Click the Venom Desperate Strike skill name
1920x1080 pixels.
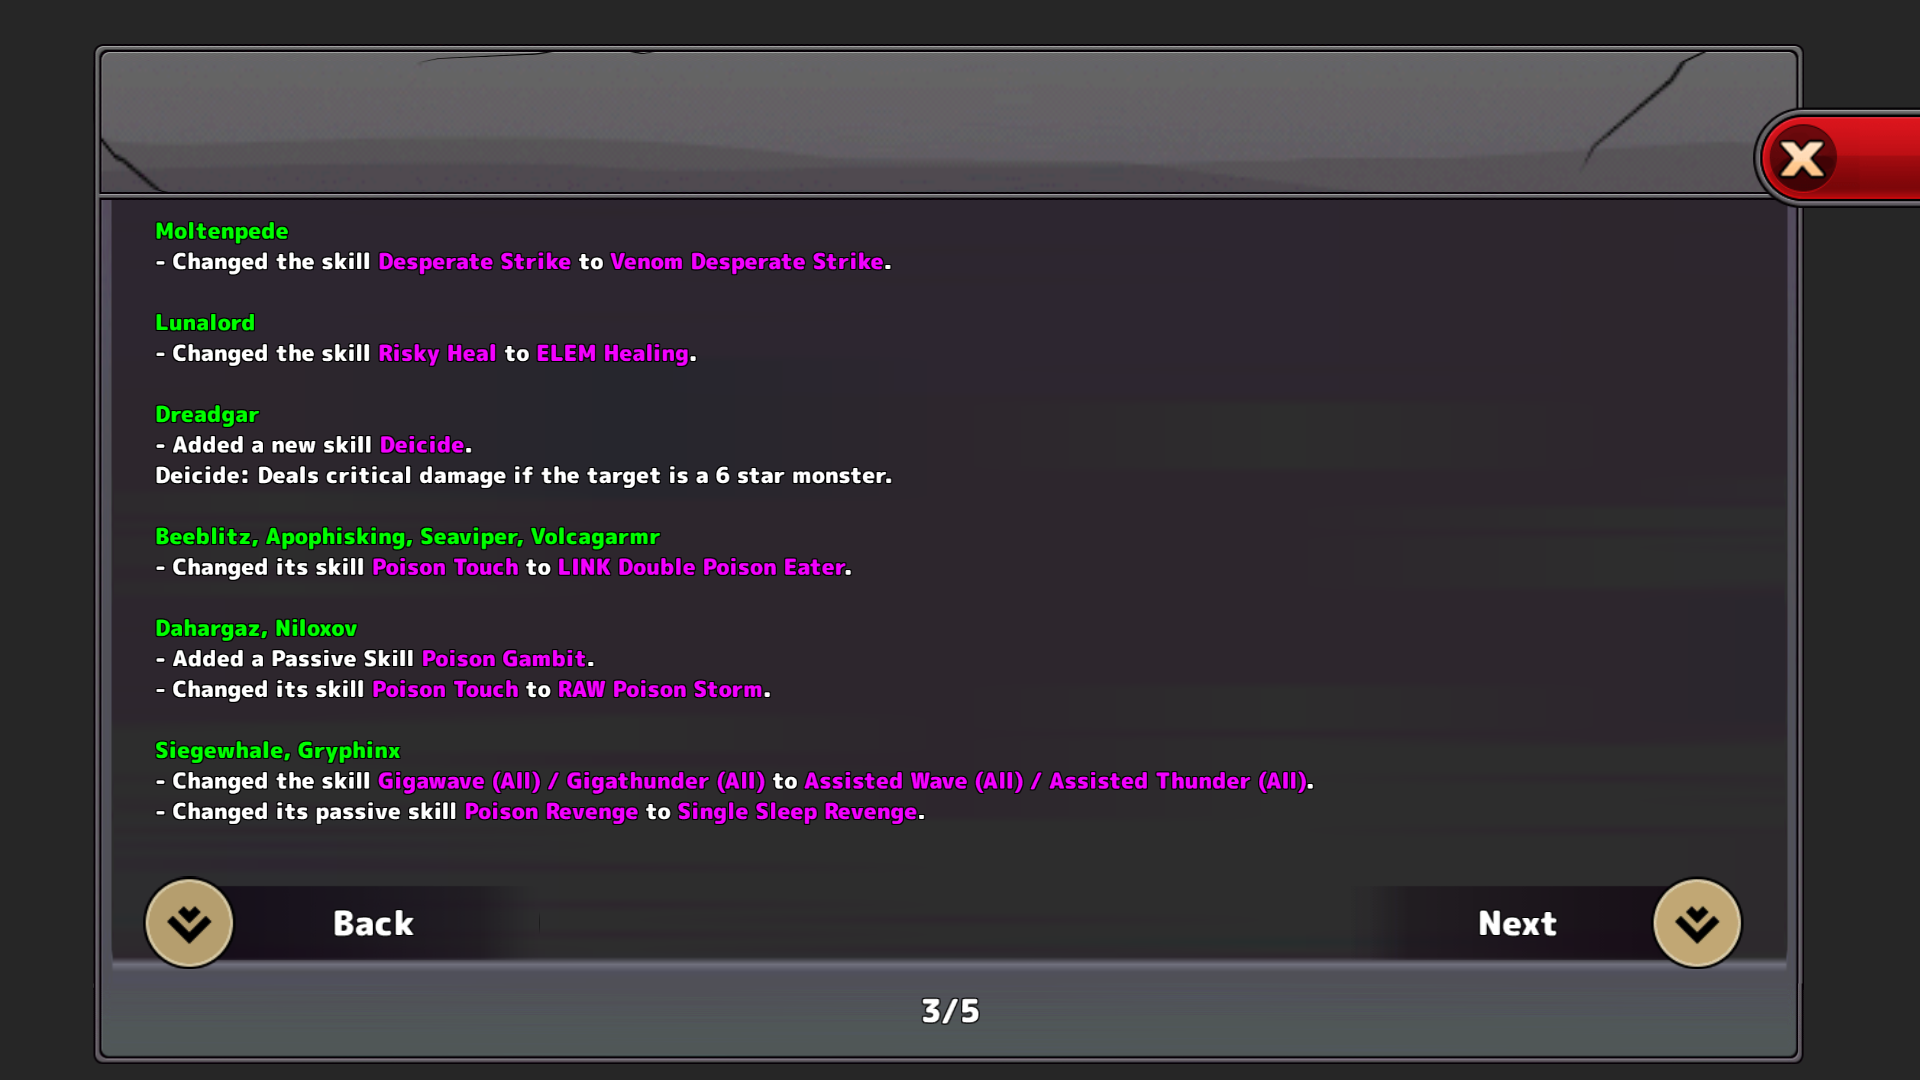pos(747,262)
